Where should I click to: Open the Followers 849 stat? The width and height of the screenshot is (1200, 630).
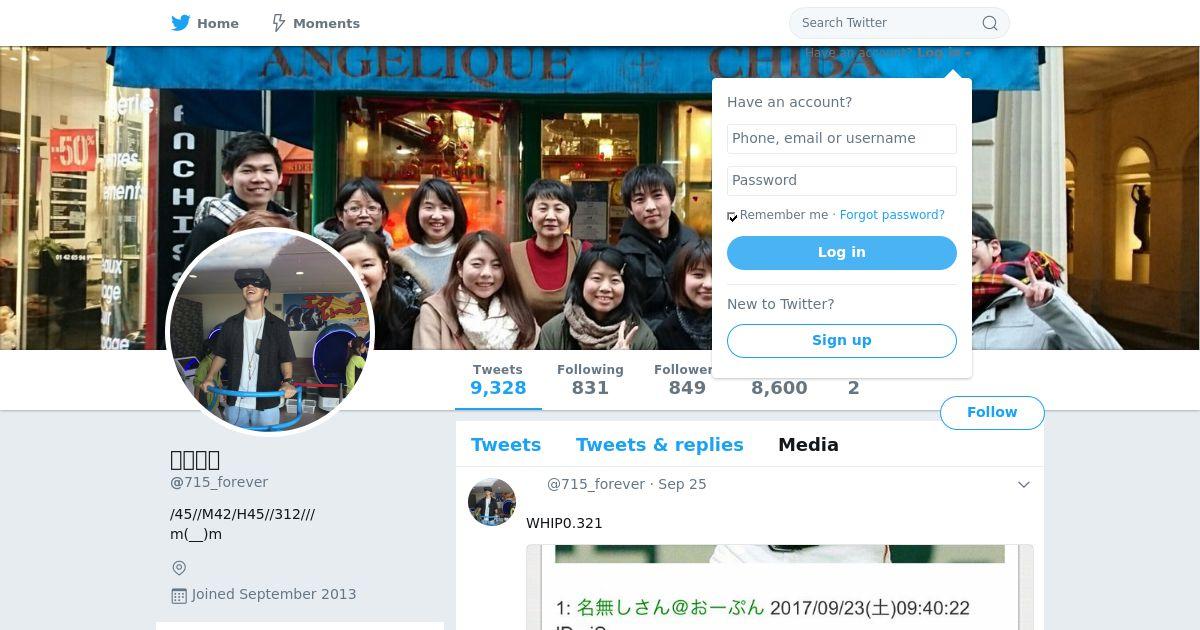(687, 380)
